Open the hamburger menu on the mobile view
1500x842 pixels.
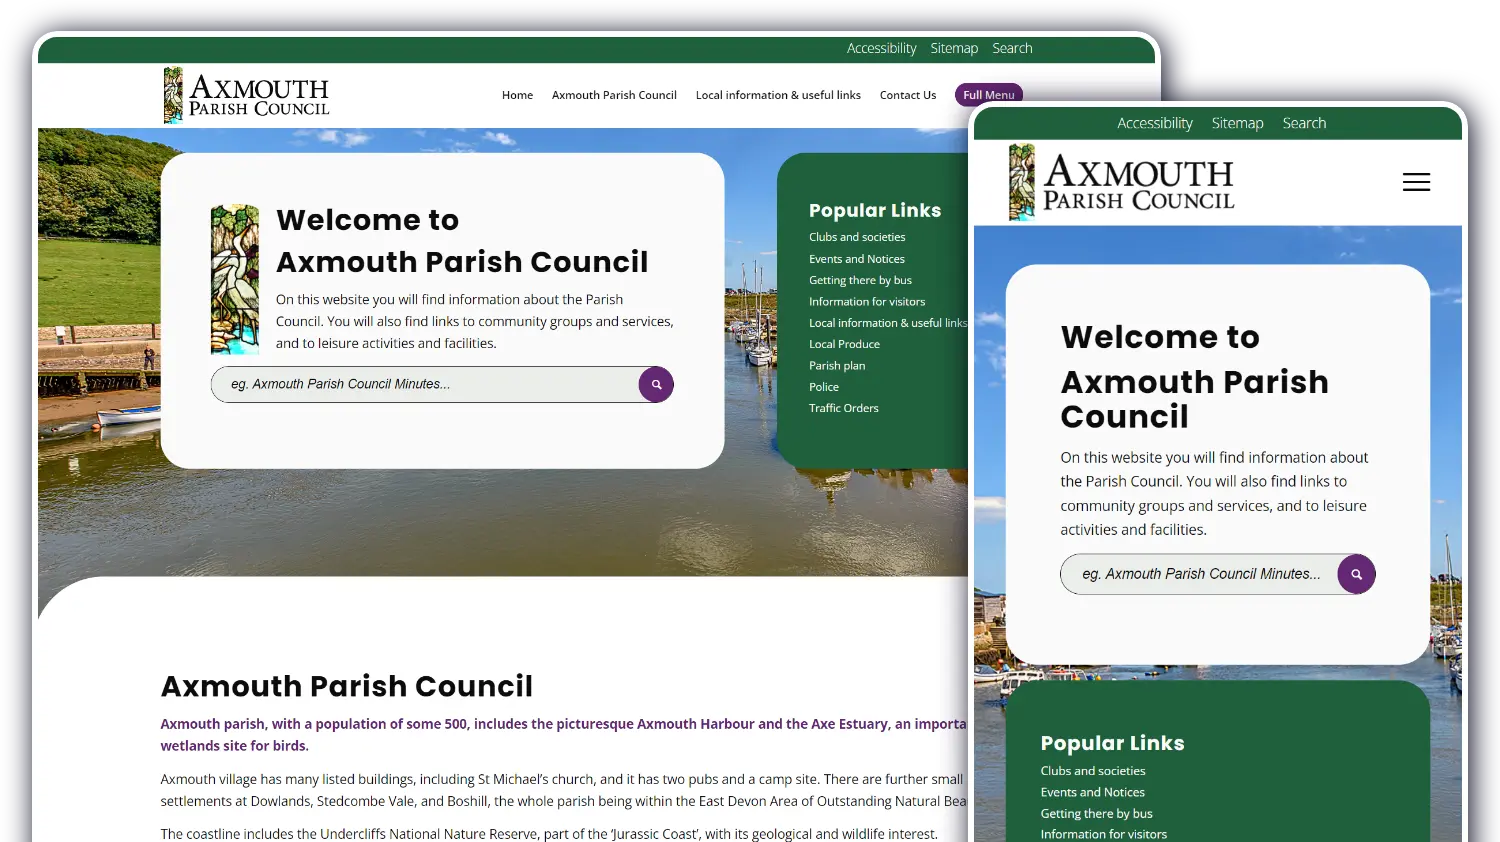click(1416, 182)
